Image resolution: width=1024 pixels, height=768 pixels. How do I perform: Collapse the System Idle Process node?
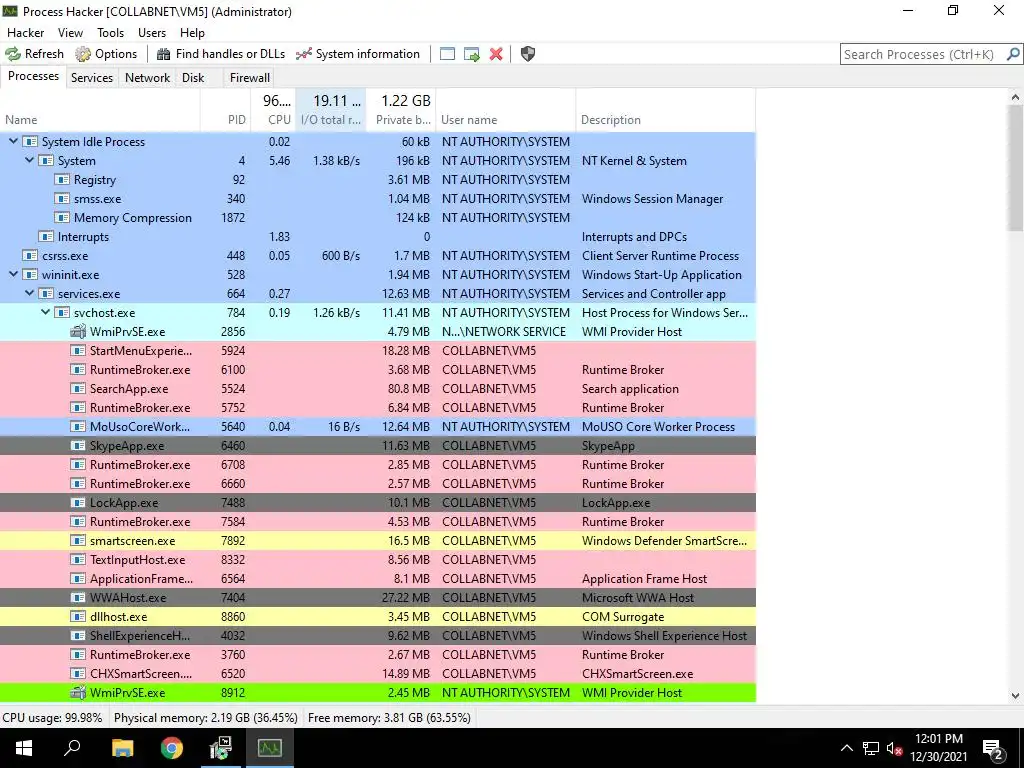(x=13, y=141)
